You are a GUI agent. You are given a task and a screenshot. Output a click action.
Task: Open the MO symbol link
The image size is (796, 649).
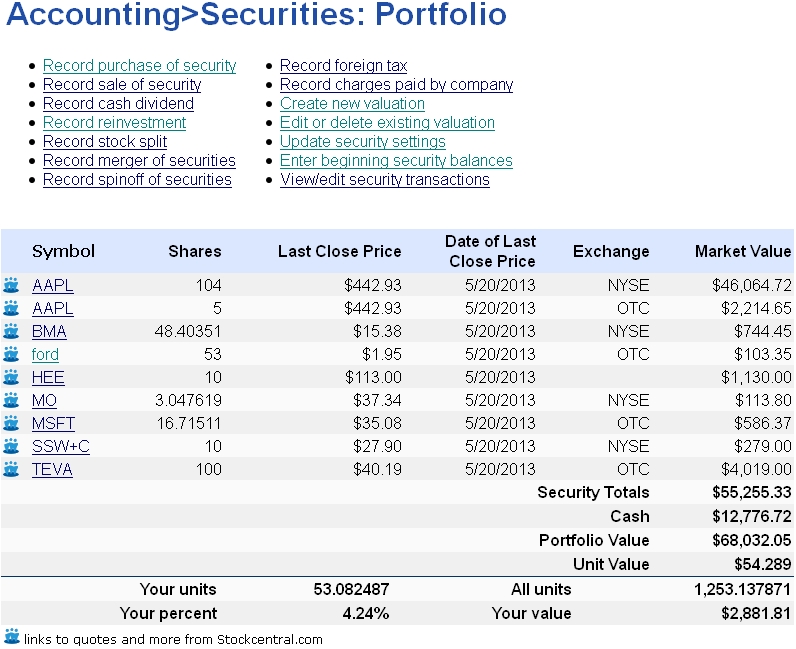tap(44, 400)
